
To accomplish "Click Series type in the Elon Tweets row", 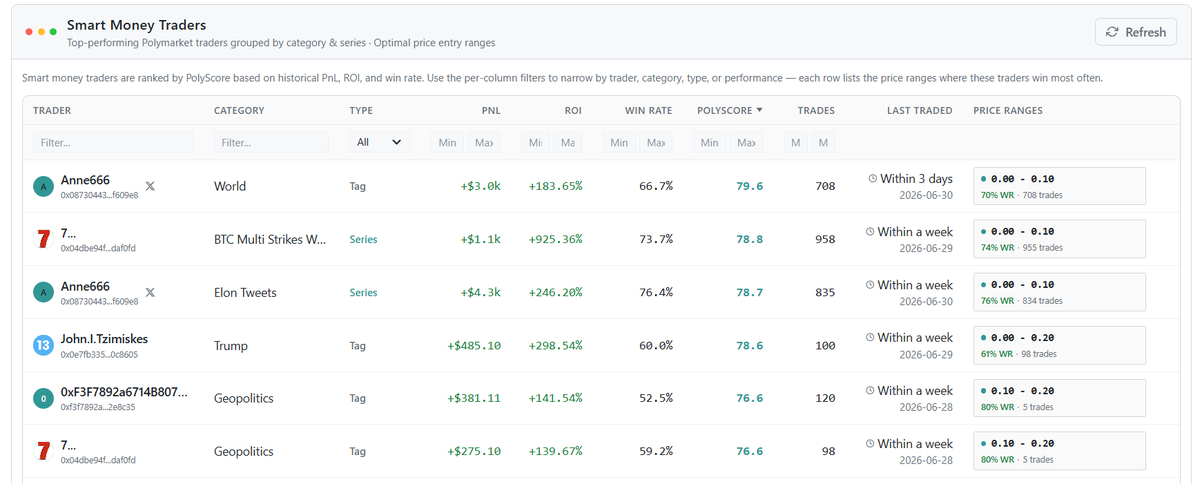I will [x=364, y=292].
